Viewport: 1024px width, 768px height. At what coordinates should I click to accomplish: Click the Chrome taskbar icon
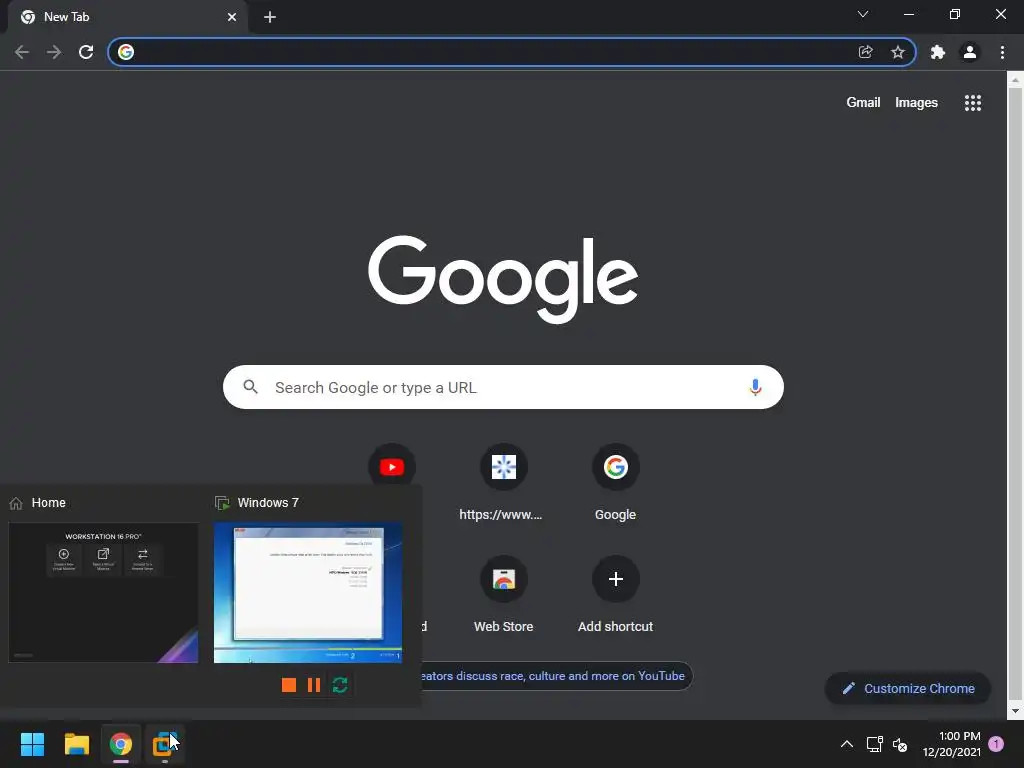coord(121,744)
